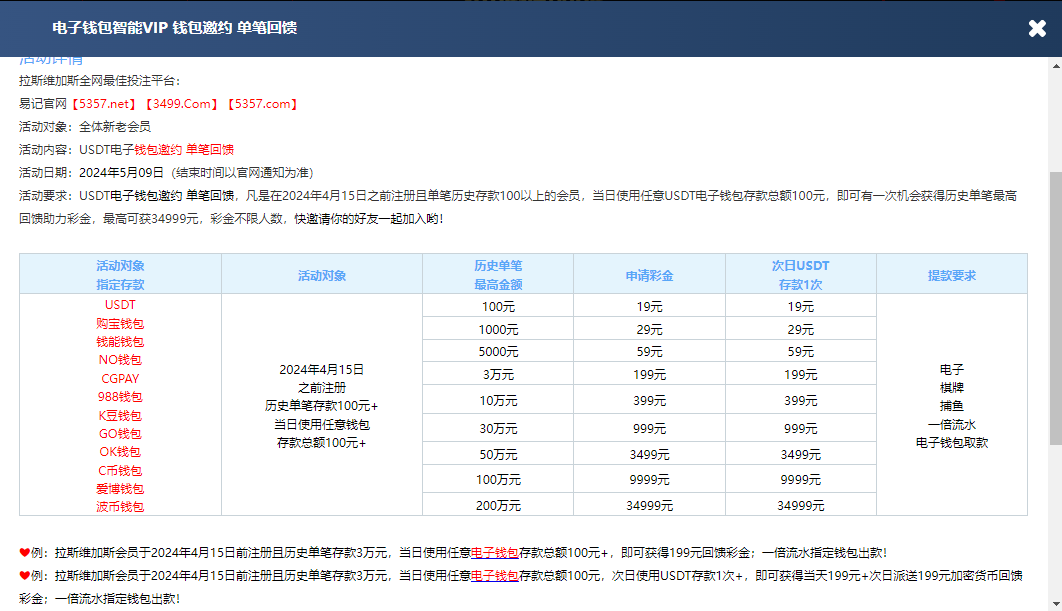Click 电子钱包 link in first example line

click(x=494, y=551)
